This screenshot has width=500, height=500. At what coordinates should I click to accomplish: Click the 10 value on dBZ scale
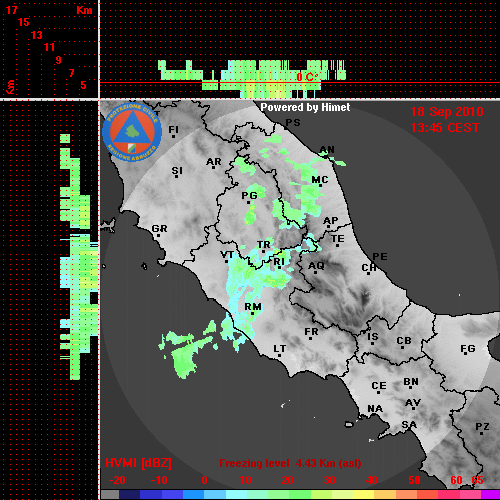pos(246,480)
